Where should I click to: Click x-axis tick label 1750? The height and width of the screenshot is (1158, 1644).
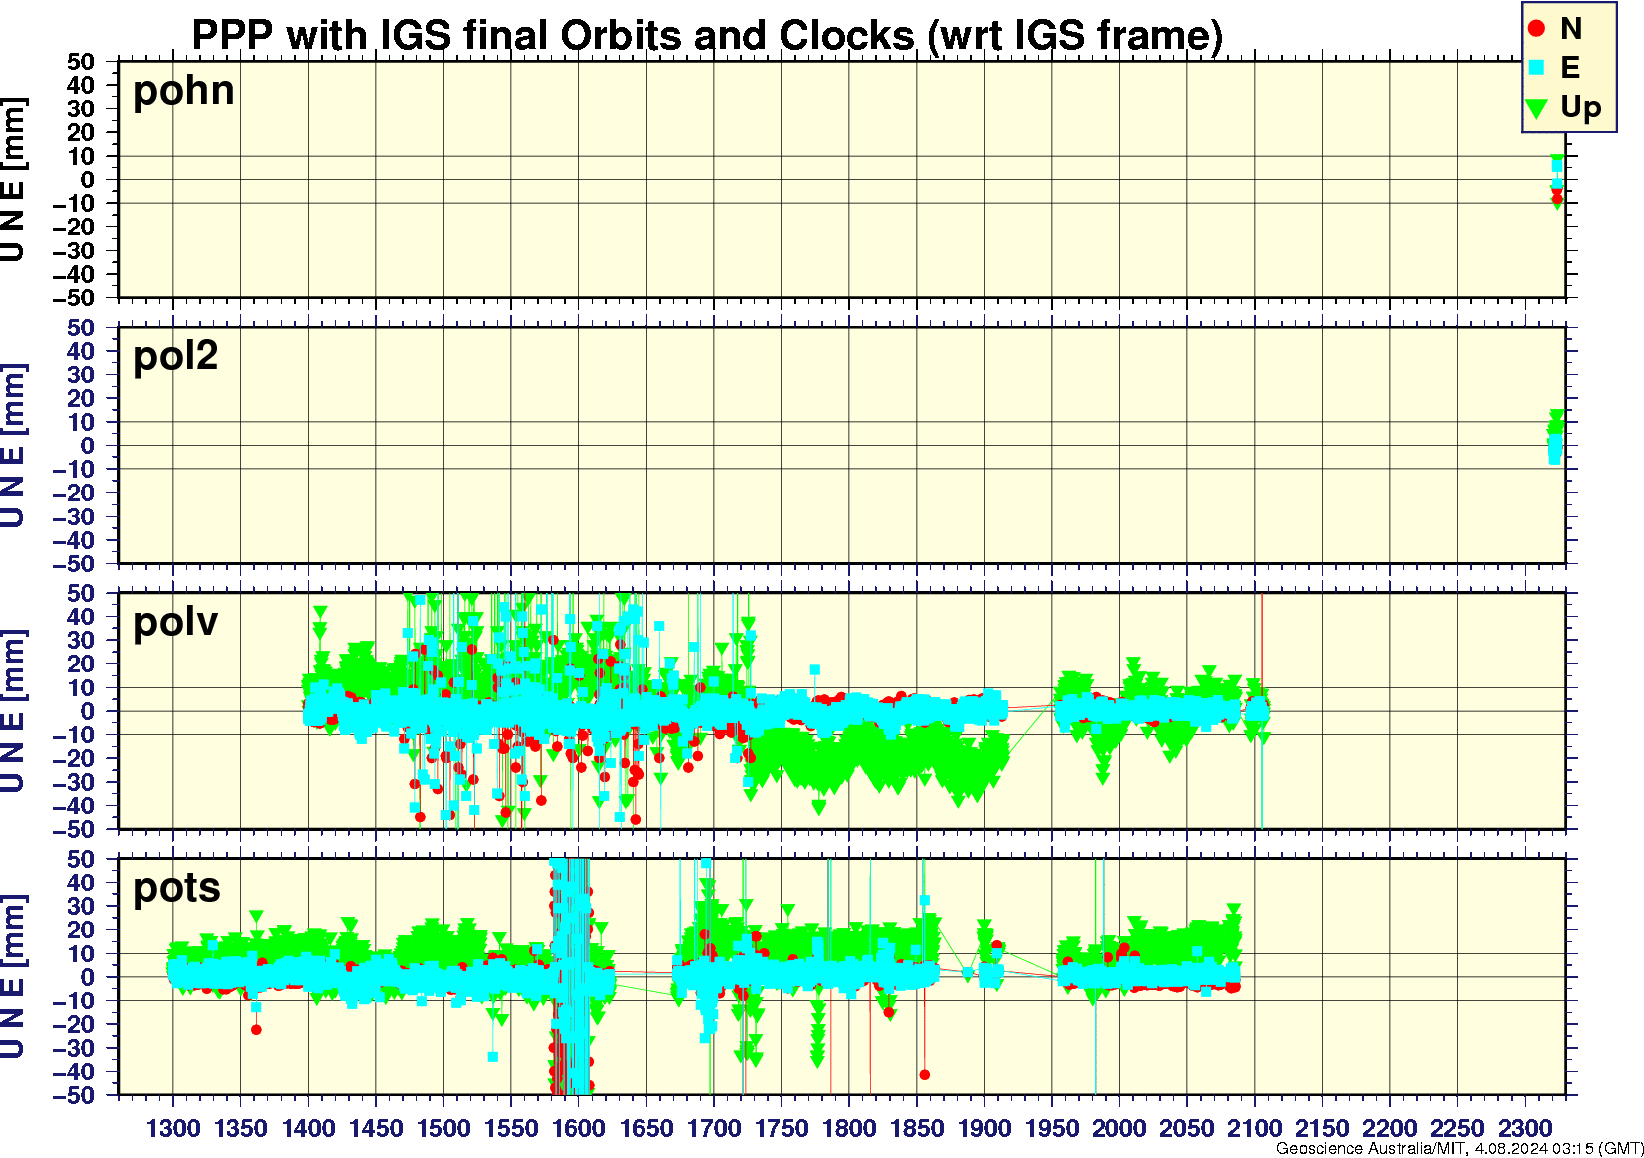(x=781, y=1129)
